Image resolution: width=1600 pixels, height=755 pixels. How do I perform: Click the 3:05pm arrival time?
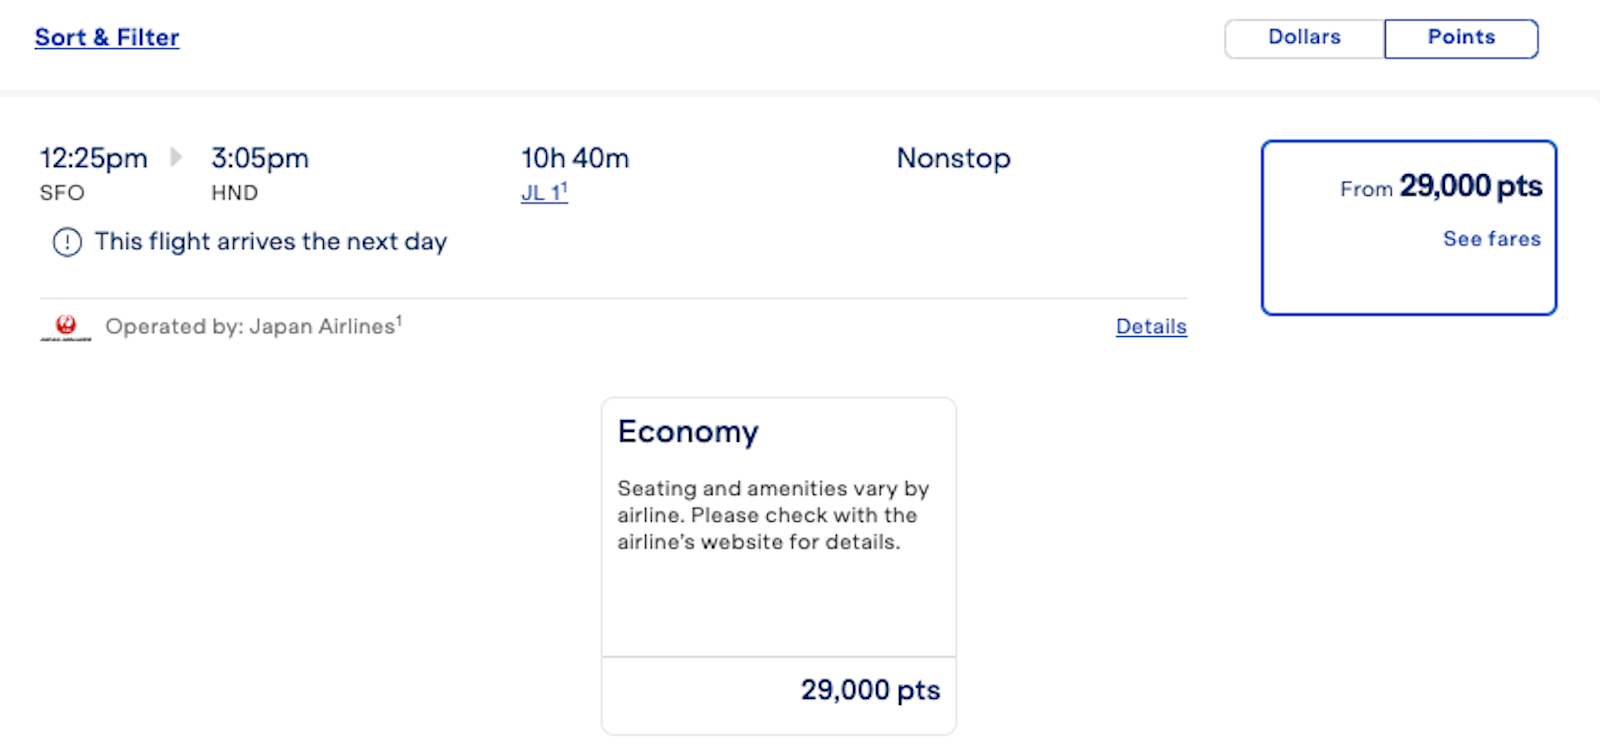pos(260,158)
